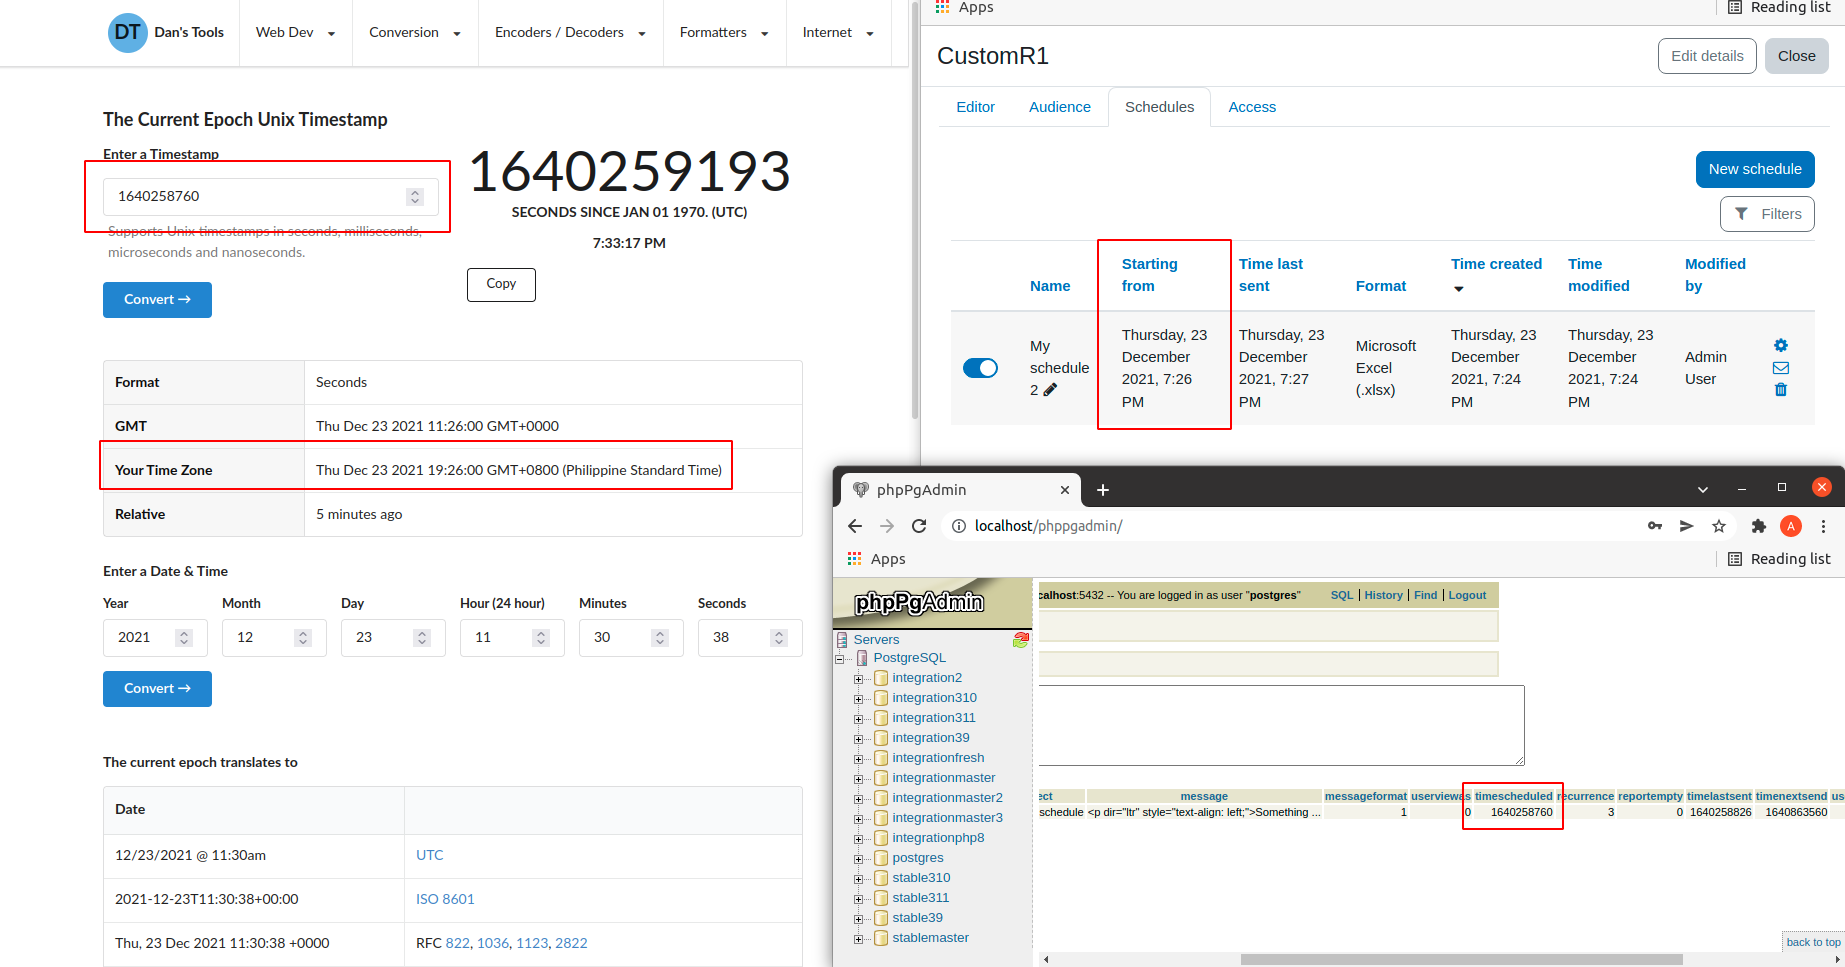Screen dimensions: 1845x967
Task: Close the CustomR1 report
Action: pyautogui.click(x=1796, y=56)
